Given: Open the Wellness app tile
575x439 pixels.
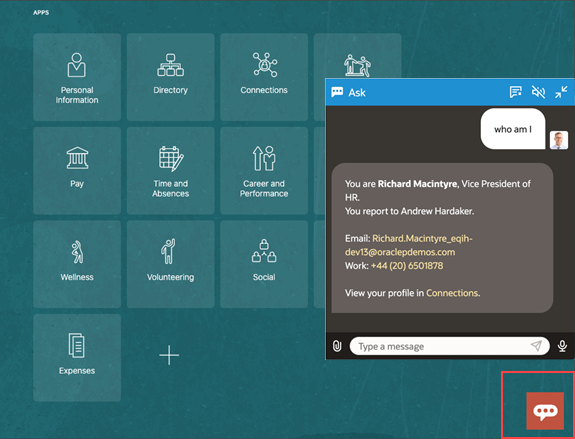Looking at the screenshot, I should click(x=77, y=264).
